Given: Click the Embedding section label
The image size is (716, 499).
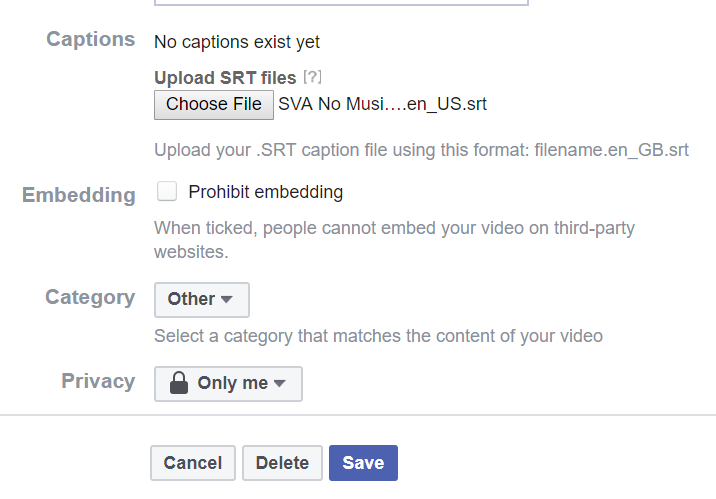Looking at the screenshot, I should tap(79, 195).
